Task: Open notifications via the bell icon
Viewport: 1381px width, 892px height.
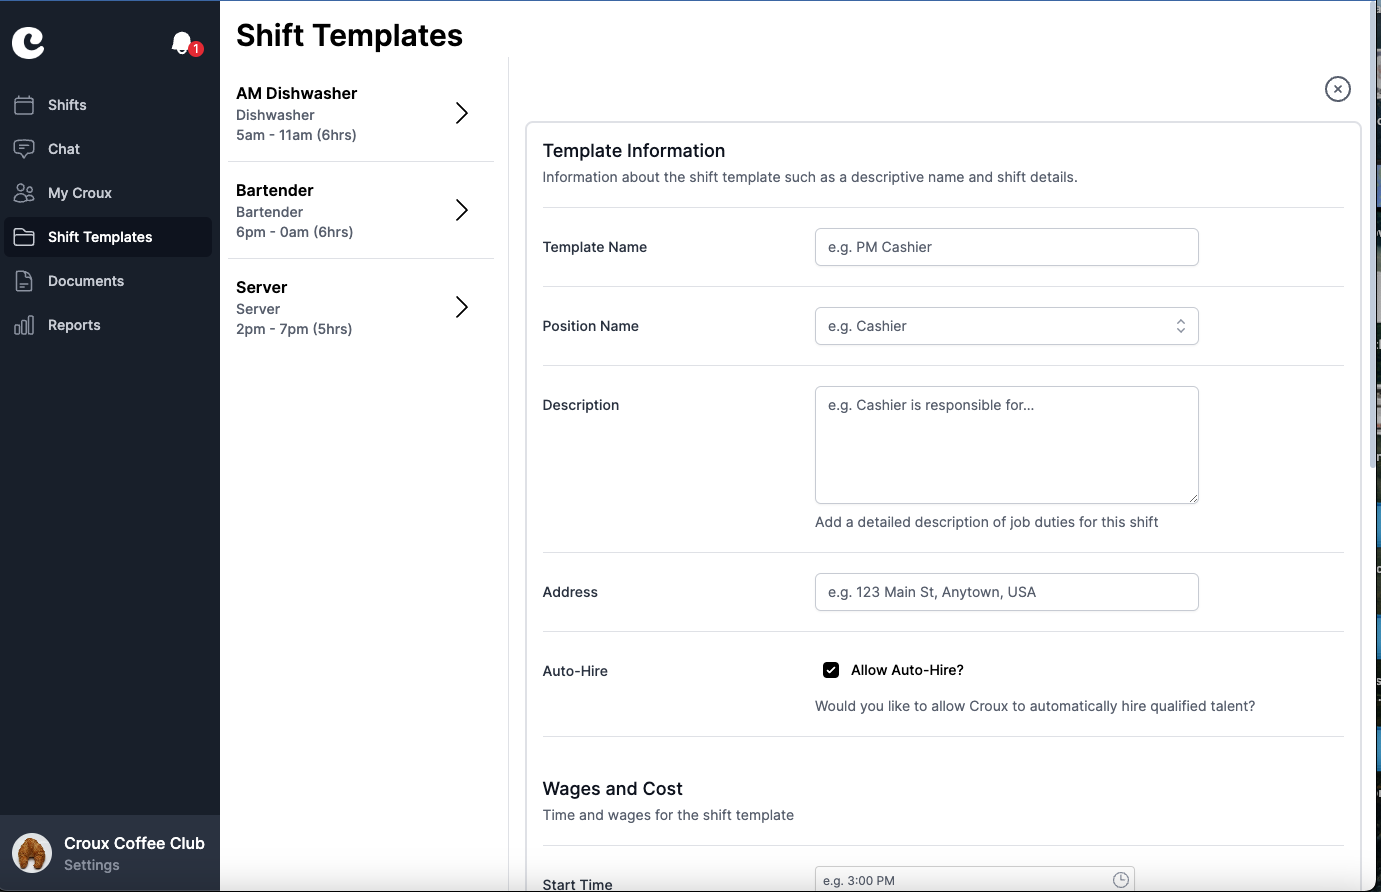Action: [183, 43]
